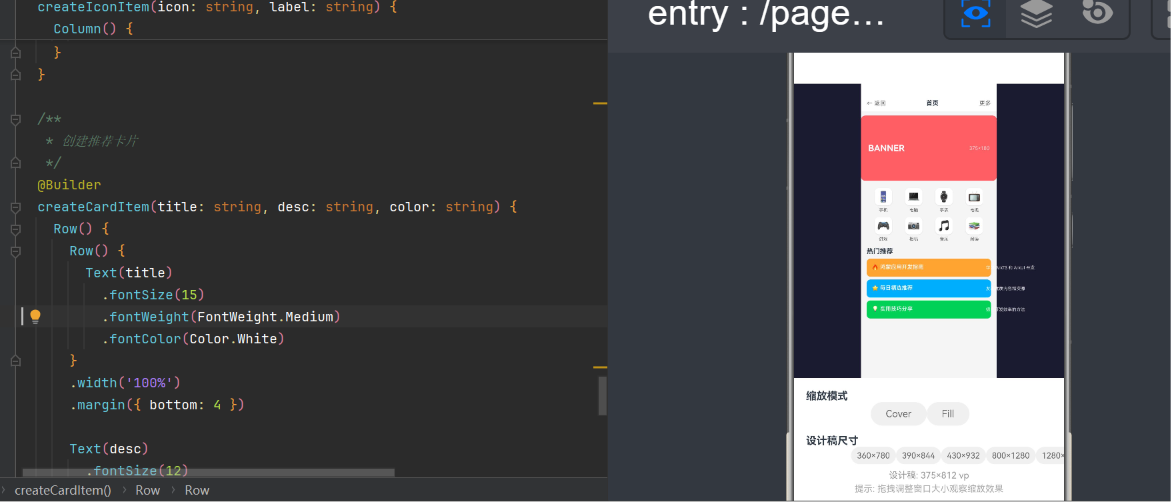Click the icon right of the layers icon

click(1097, 13)
